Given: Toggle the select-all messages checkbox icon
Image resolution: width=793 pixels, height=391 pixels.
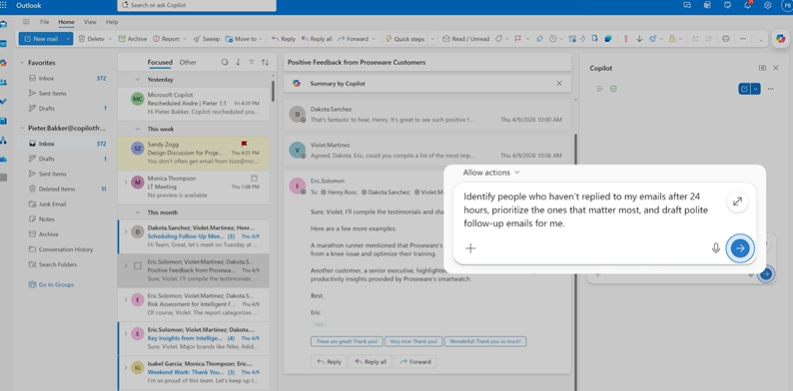Looking at the screenshot, I should (225, 62).
